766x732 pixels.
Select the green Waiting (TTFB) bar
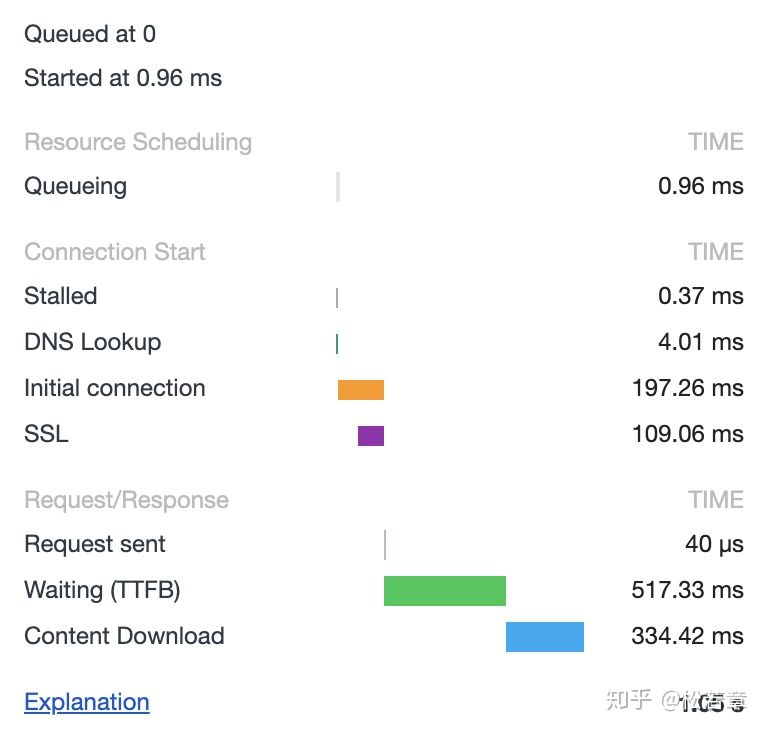click(x=444, y=591)
